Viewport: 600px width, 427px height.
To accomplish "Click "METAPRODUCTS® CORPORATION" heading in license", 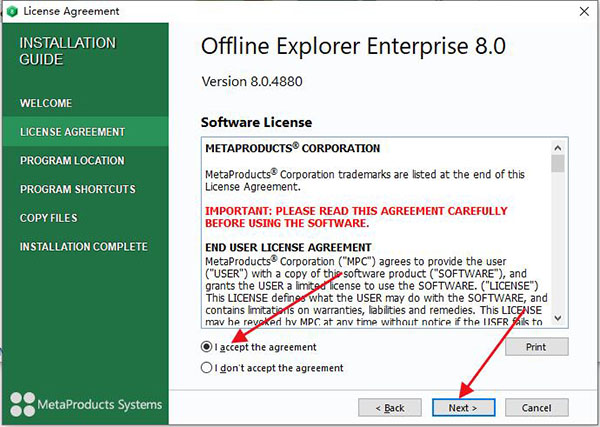I will (292, 148).
